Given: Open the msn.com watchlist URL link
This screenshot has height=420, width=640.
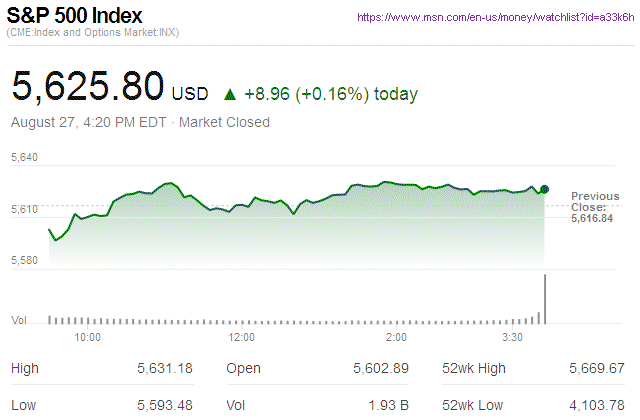Looking at the screenshot, I should (x=493, y=18).
